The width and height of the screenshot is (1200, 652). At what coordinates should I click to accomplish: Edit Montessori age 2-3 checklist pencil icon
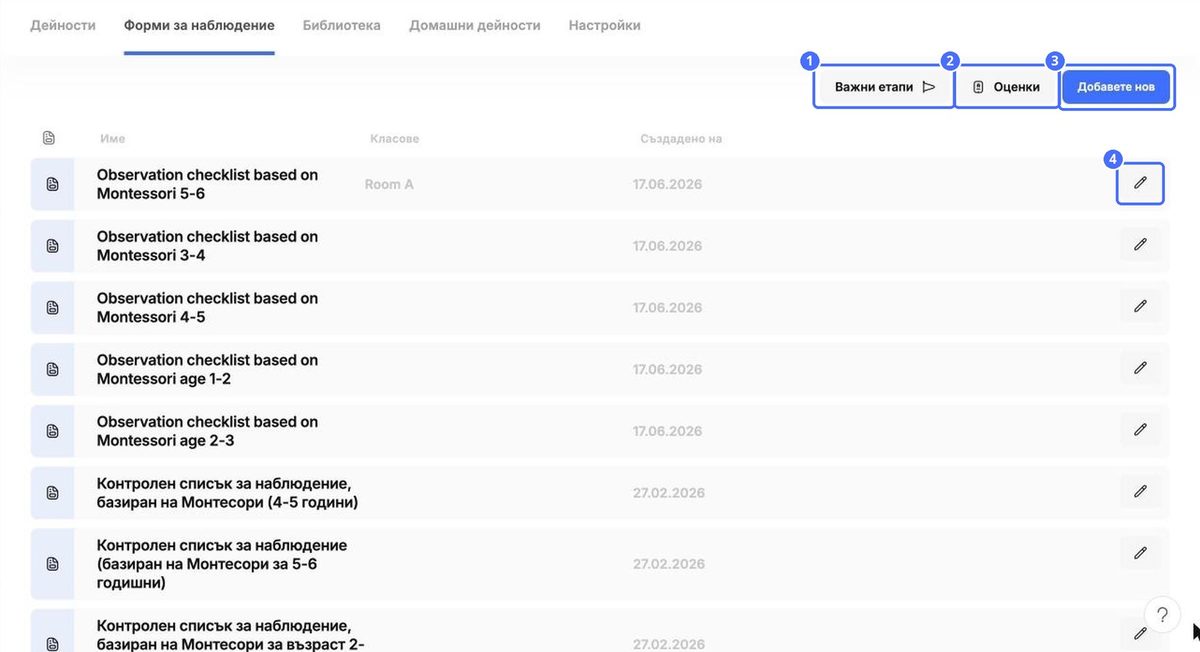pos(1140,430)
